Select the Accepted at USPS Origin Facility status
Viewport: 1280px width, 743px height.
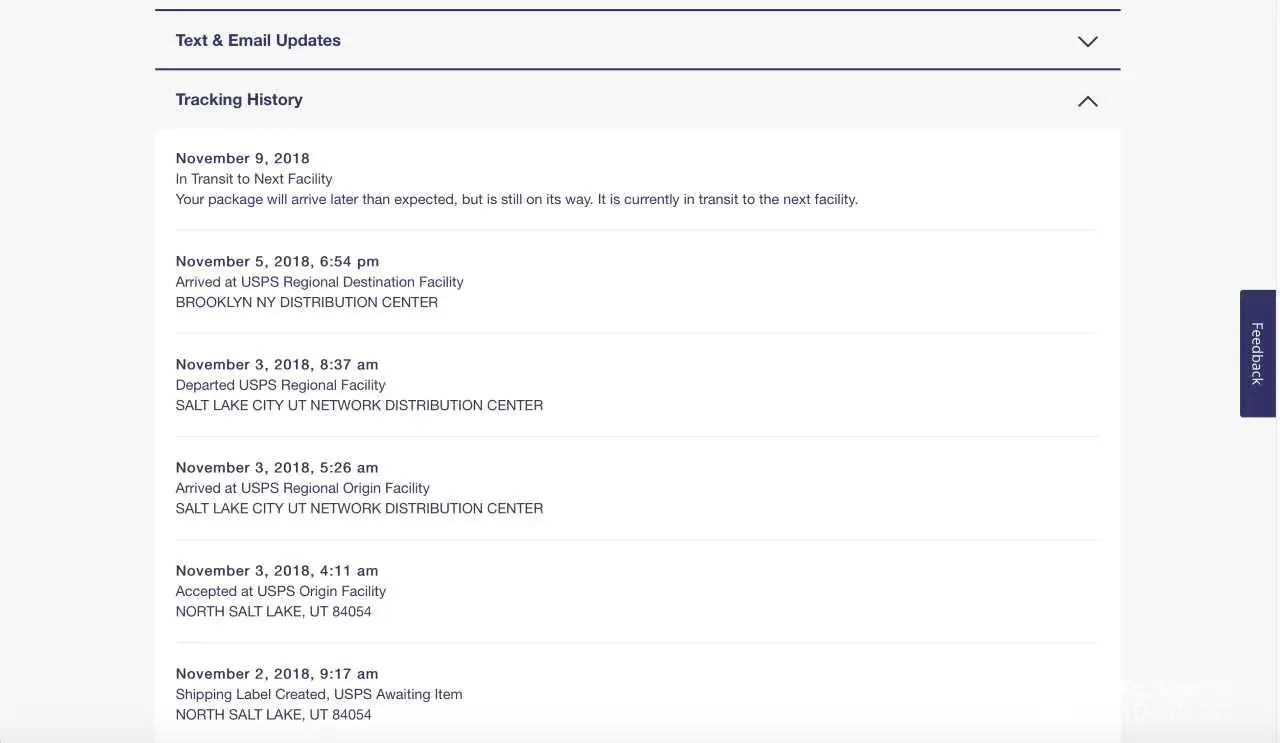(280, 591)
